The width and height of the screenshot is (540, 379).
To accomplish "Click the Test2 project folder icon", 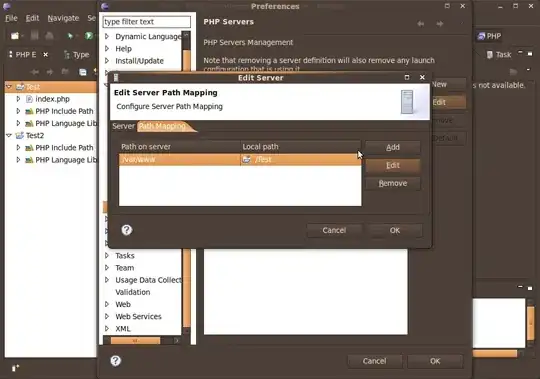I will point(20,135).
